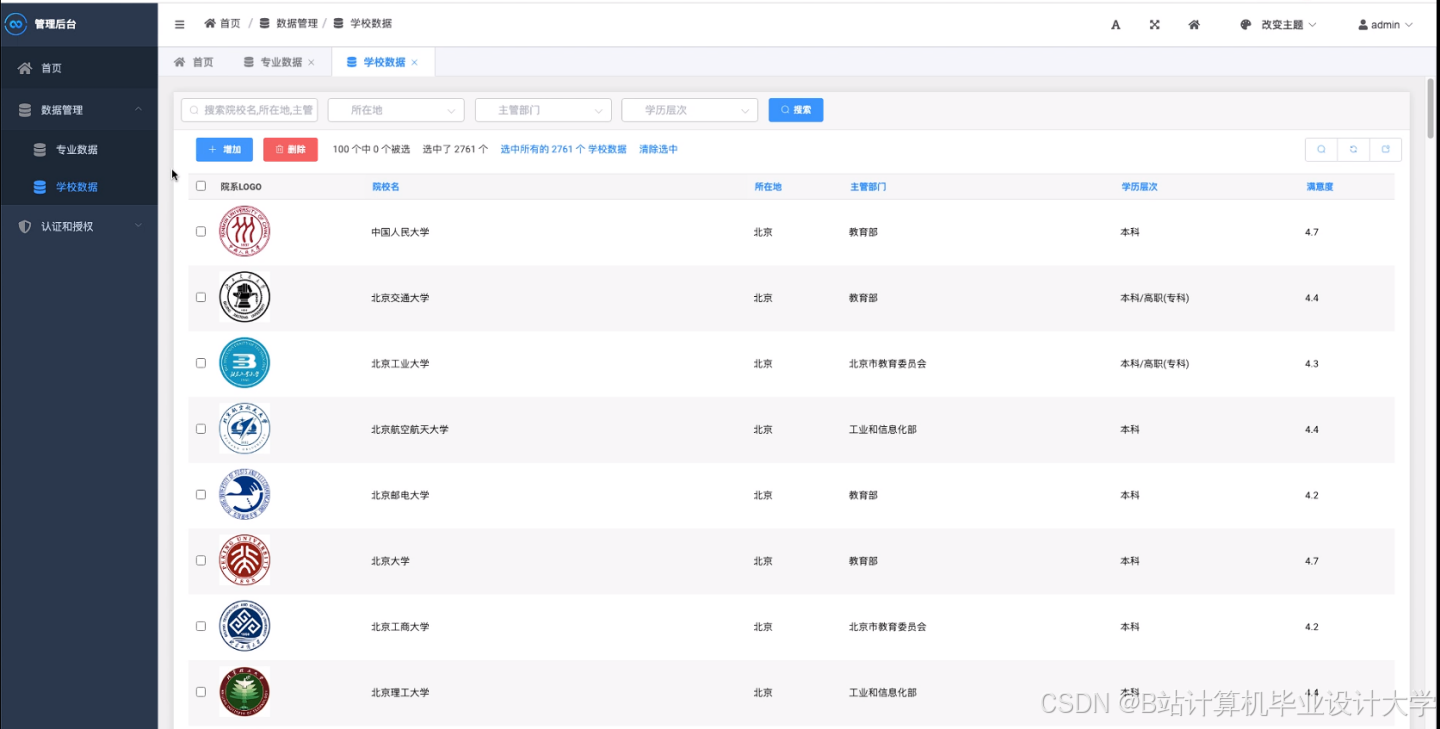Open the search icon in the table toolbar
The height and width of the screenshot is (729, 1440).
click(x=1320, y=149)
